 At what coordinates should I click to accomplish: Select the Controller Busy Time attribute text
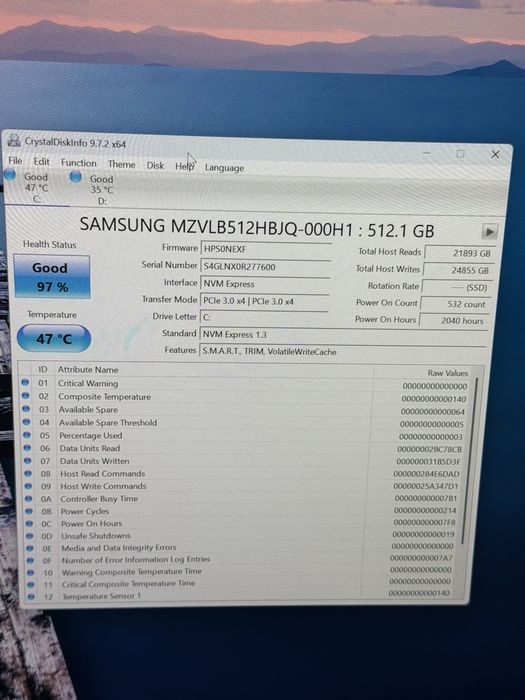pos(99,499)
